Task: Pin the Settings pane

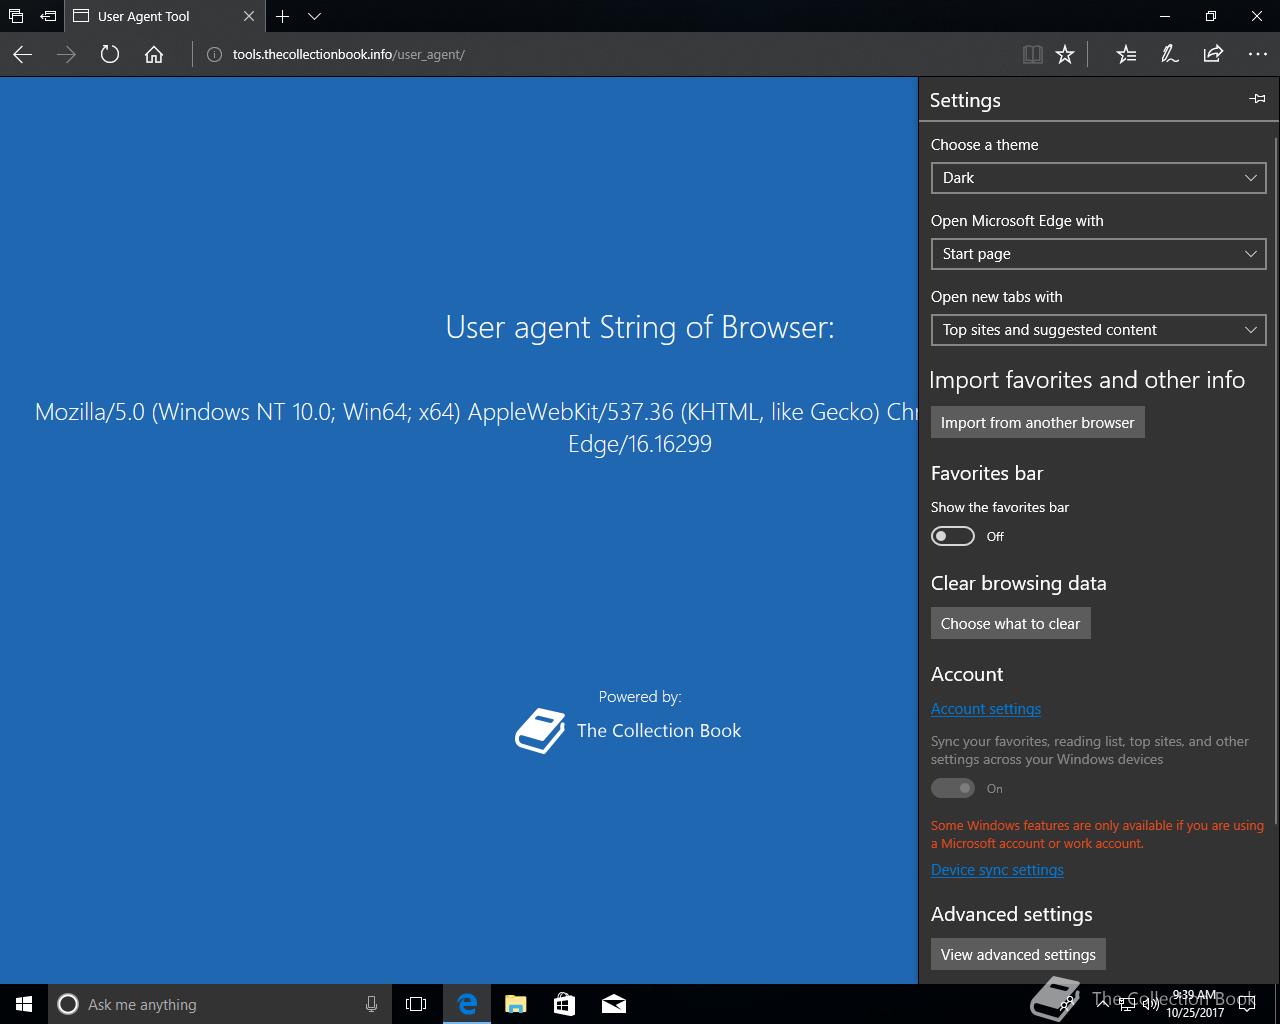Action: (1257, 99)
